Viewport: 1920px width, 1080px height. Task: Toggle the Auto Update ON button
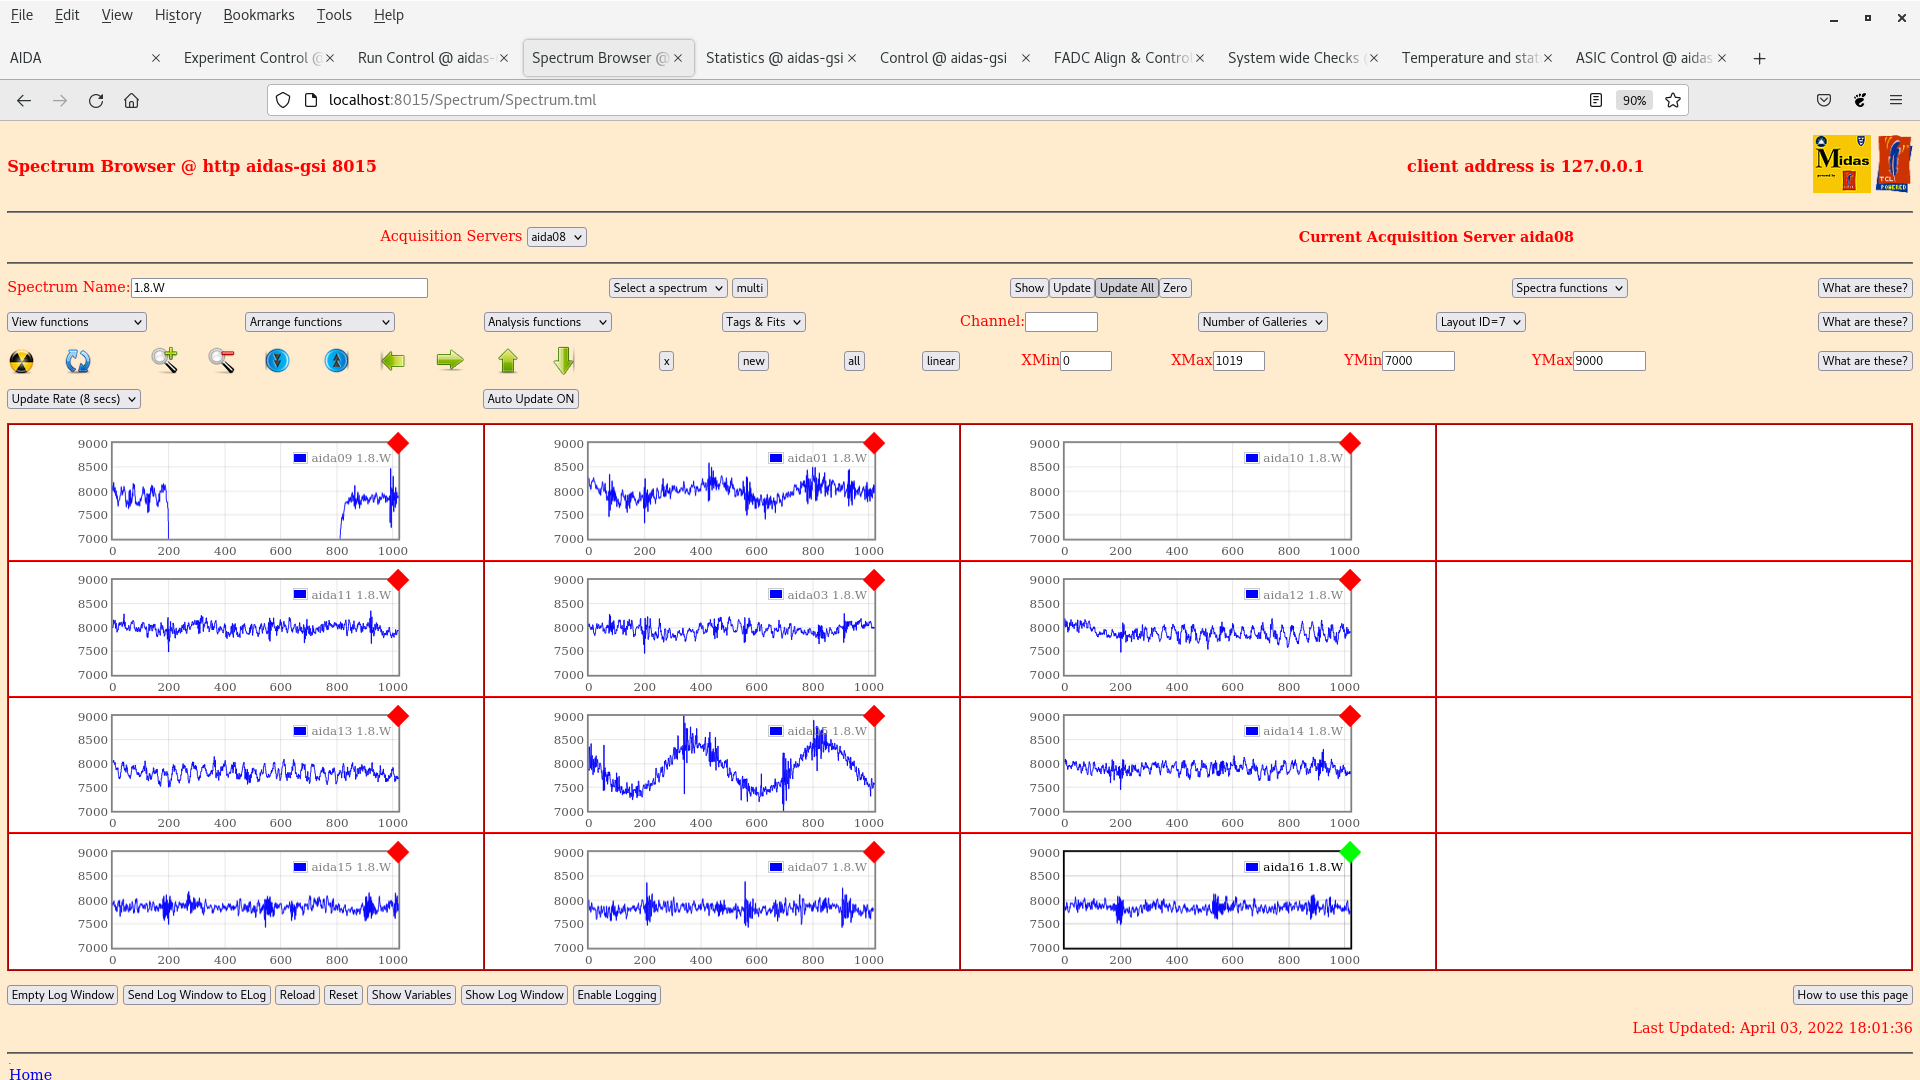(531, 399)
